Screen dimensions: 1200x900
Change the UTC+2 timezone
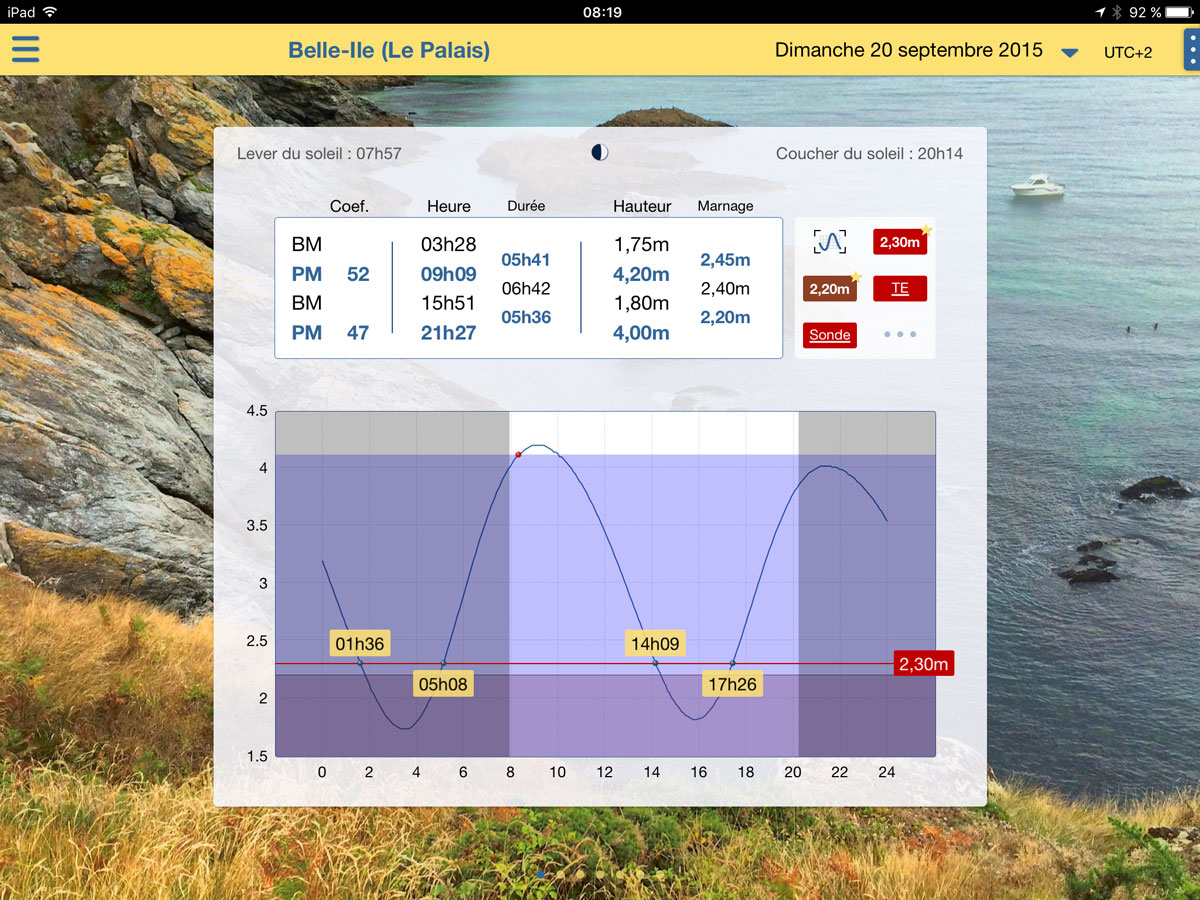(1128, 52)
